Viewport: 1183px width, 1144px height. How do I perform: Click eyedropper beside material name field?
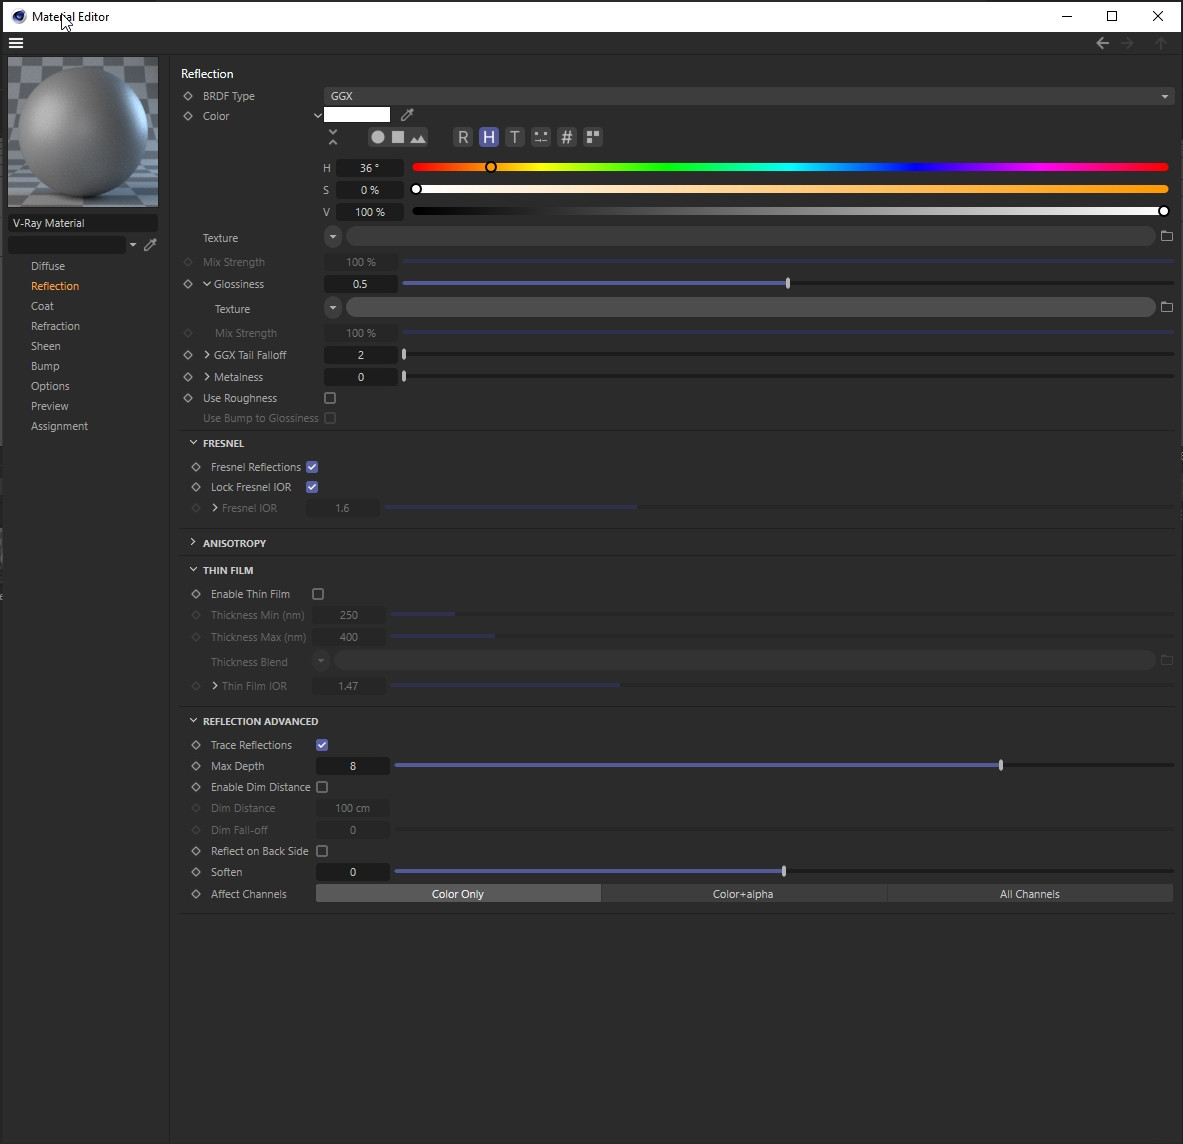point(150,244)
